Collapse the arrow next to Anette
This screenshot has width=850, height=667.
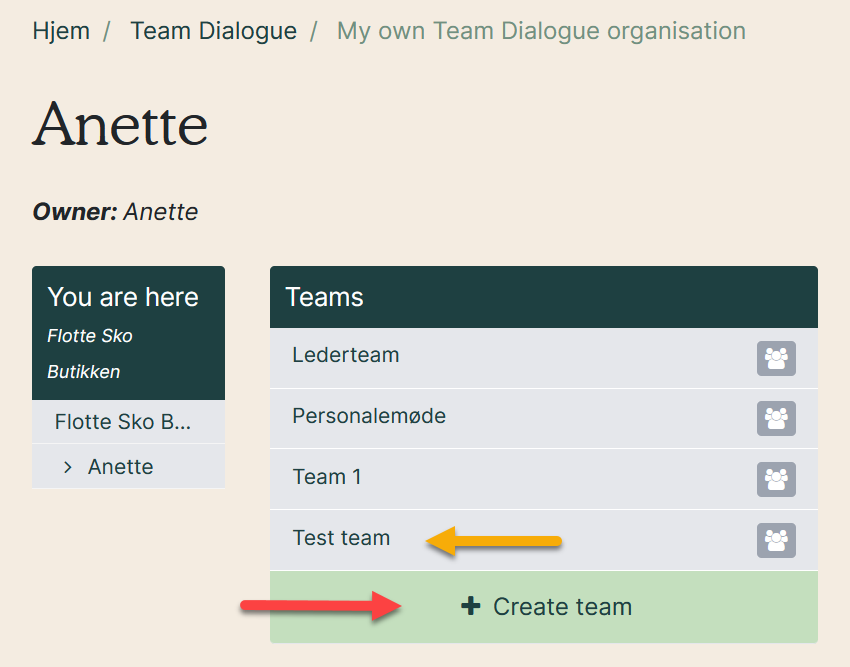click(x=68, y=466)
